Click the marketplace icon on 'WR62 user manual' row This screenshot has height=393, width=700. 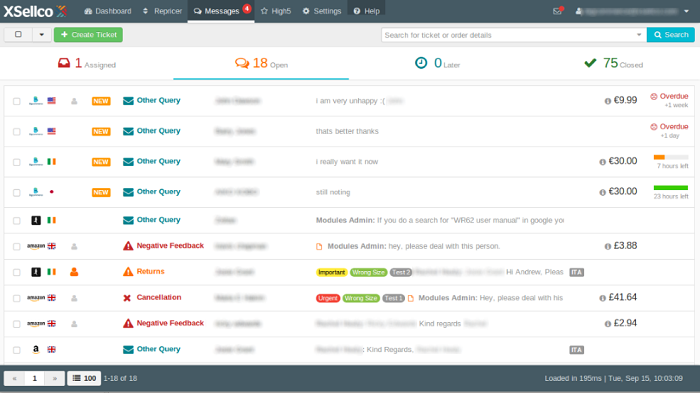tap(36, 220)
